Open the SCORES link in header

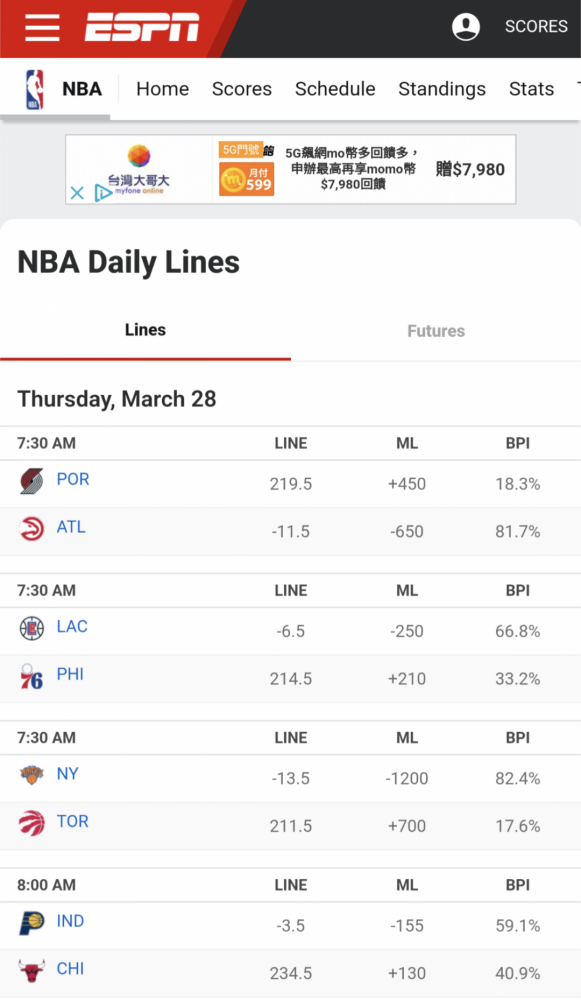click(x=536, y=26)
